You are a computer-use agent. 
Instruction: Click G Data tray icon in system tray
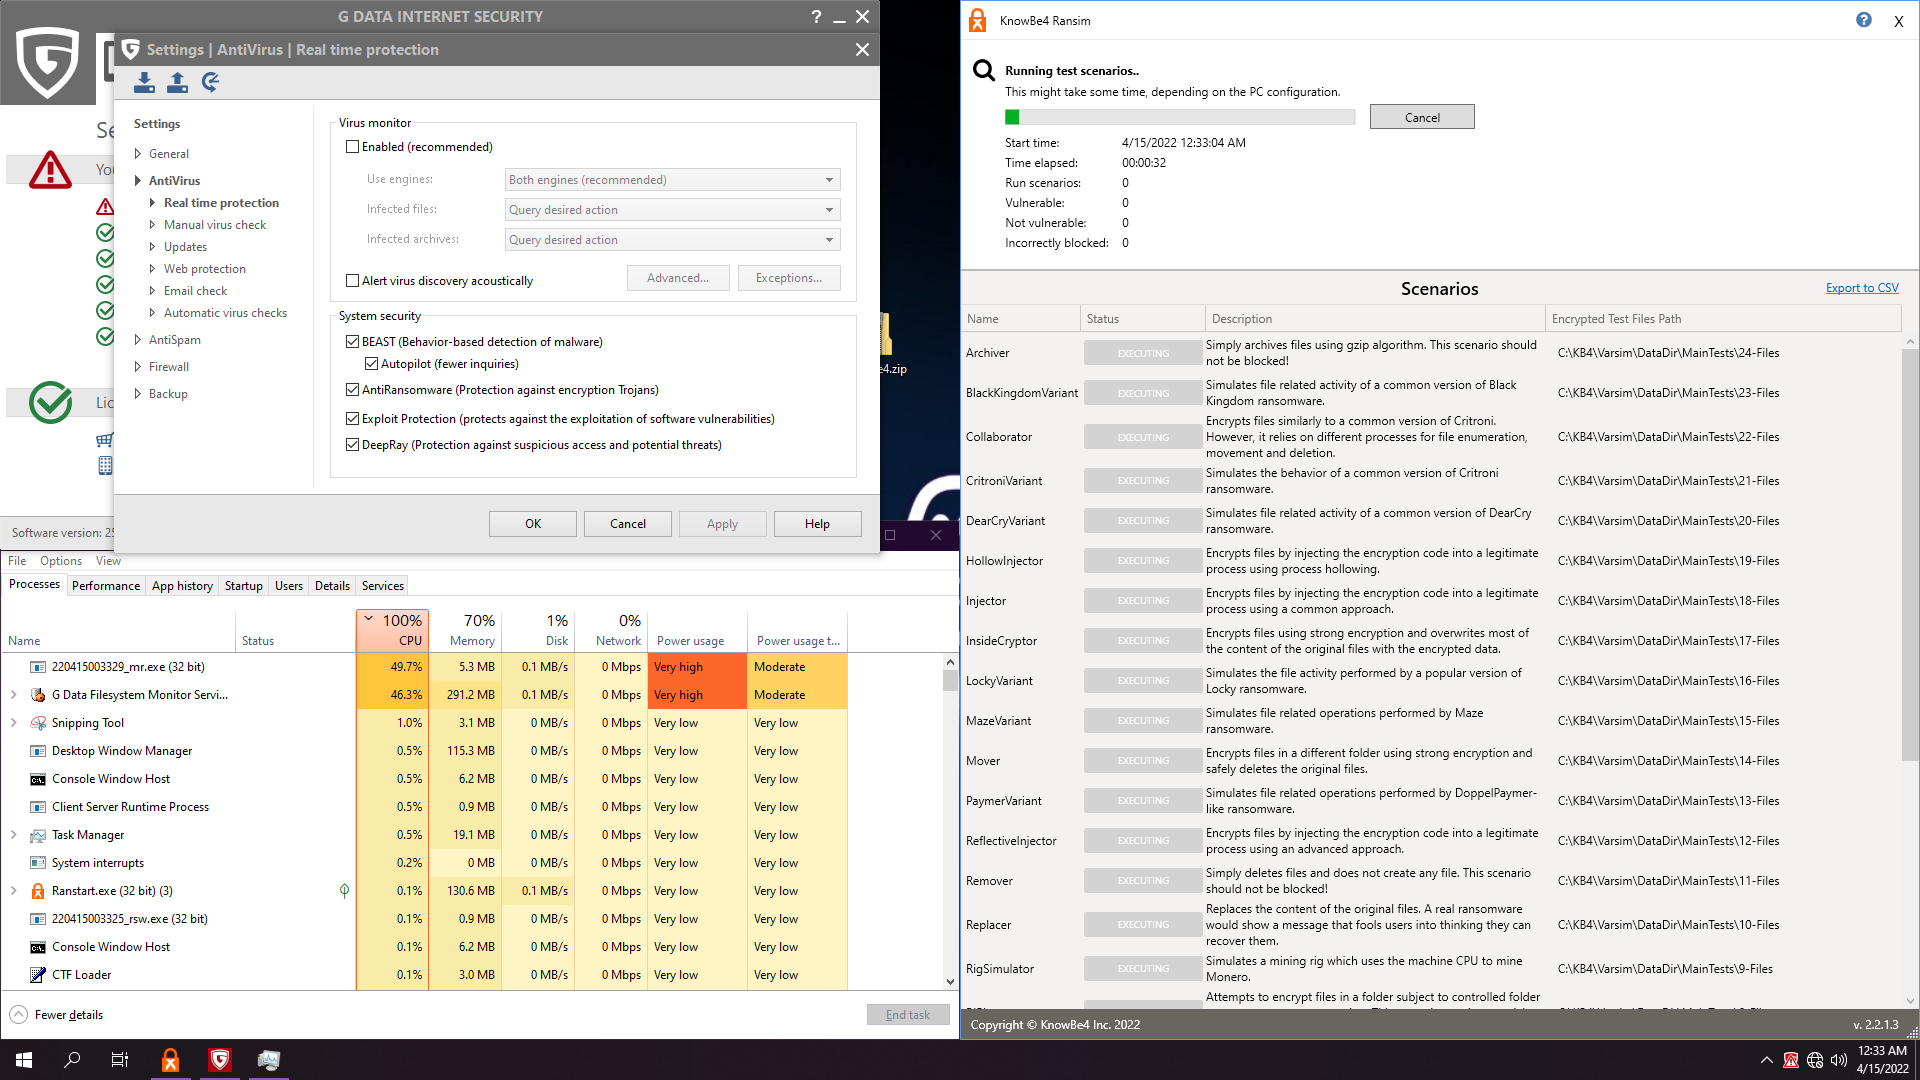(x=1791, y=1060)
